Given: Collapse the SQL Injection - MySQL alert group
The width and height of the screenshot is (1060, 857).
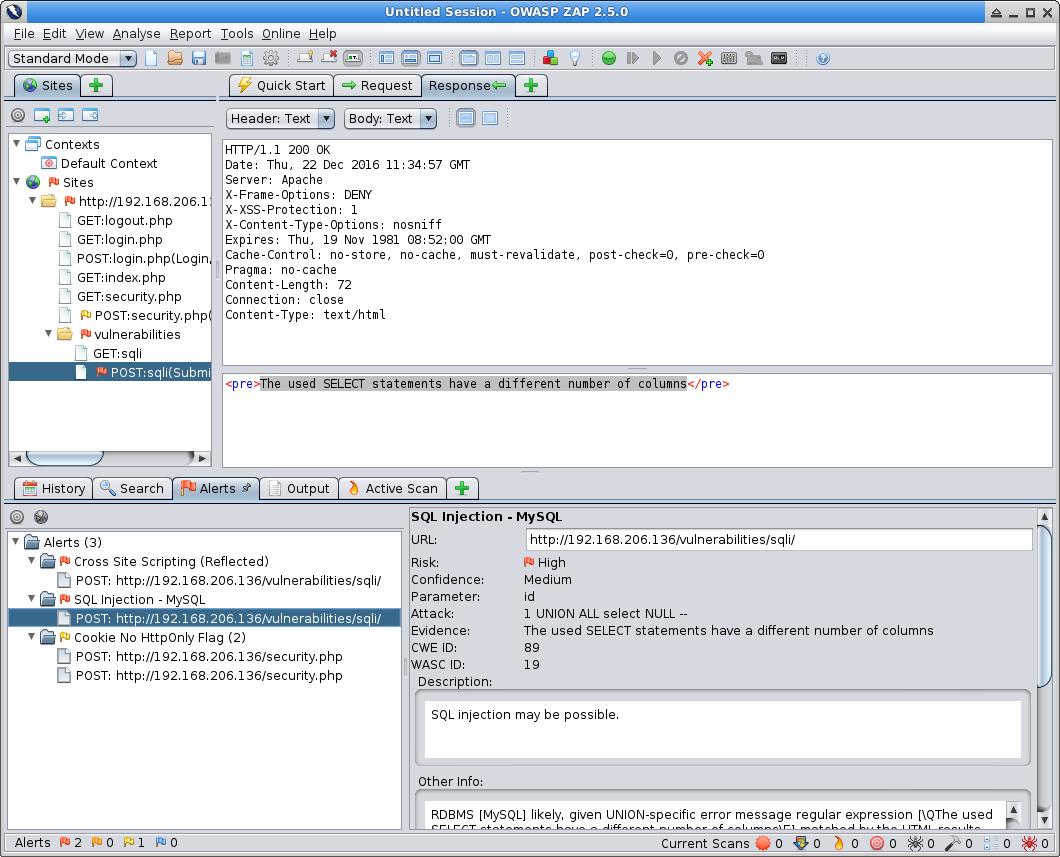Looking at the screenshot, I should [x=32, y=598].
